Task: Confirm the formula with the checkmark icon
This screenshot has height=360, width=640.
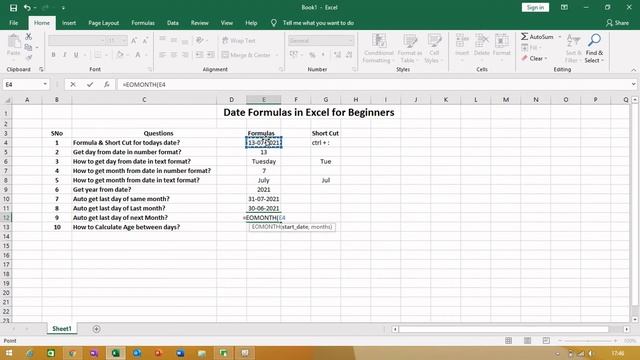Action: point(90,84)
